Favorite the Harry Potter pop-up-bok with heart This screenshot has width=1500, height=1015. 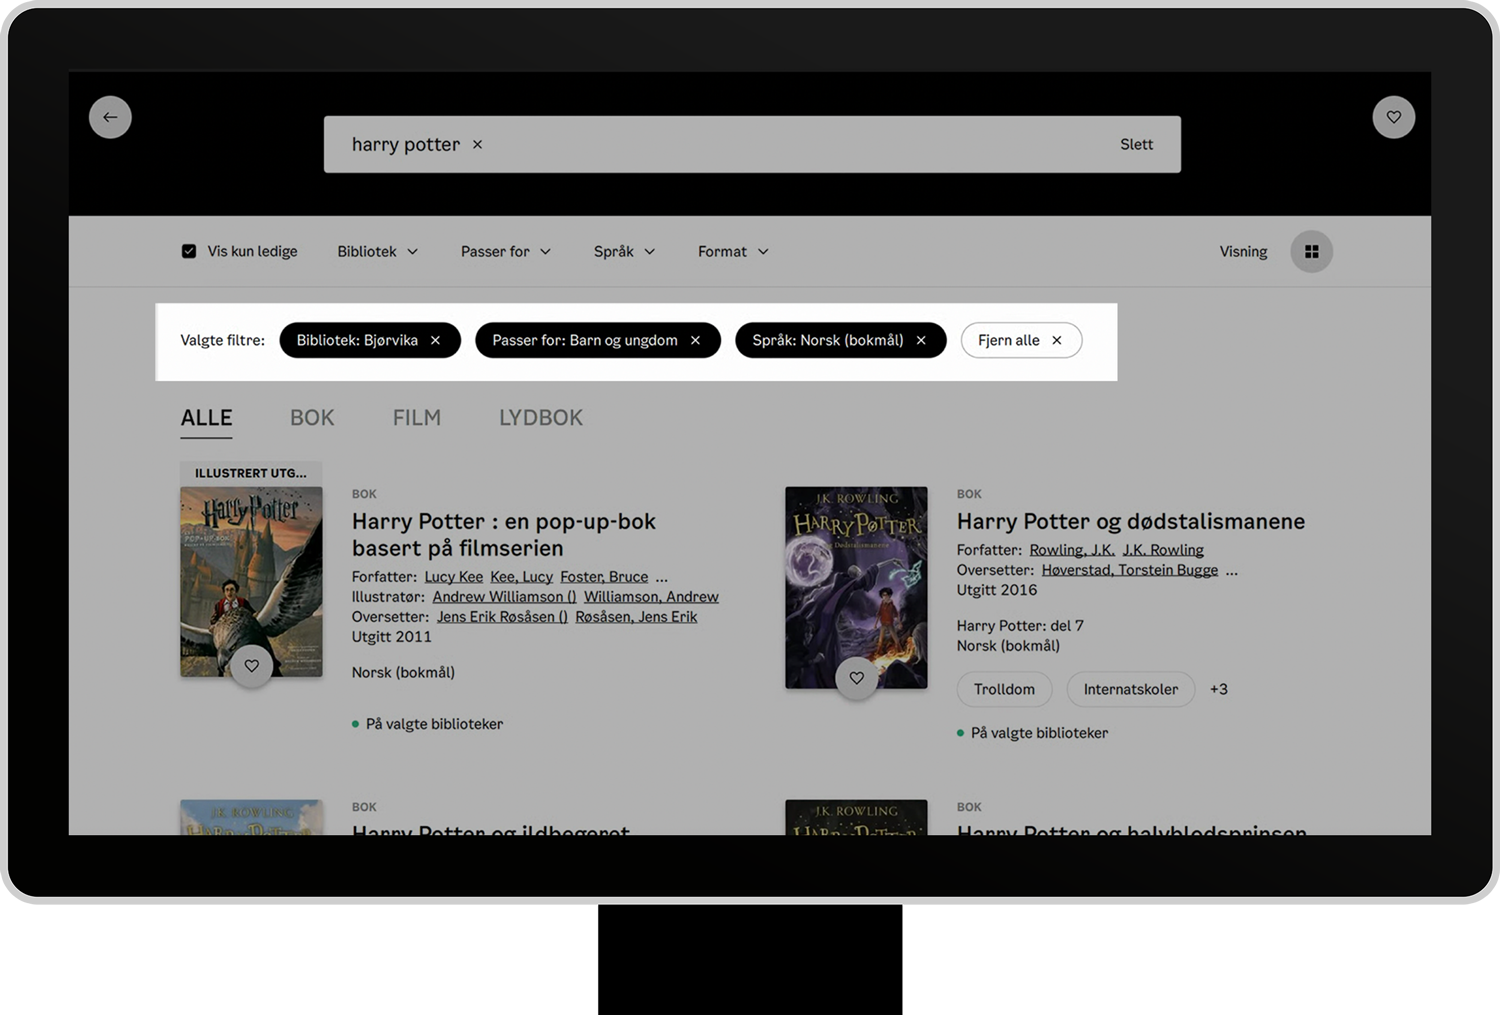coord(252,666)
